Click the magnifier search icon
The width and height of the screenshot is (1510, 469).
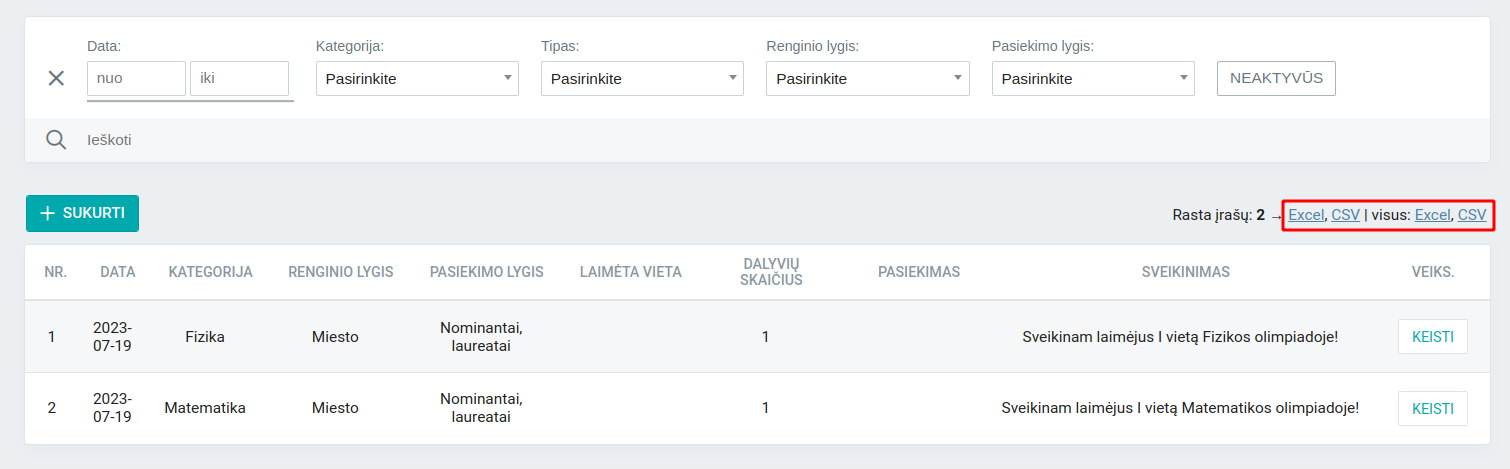(x=56, y=140)
